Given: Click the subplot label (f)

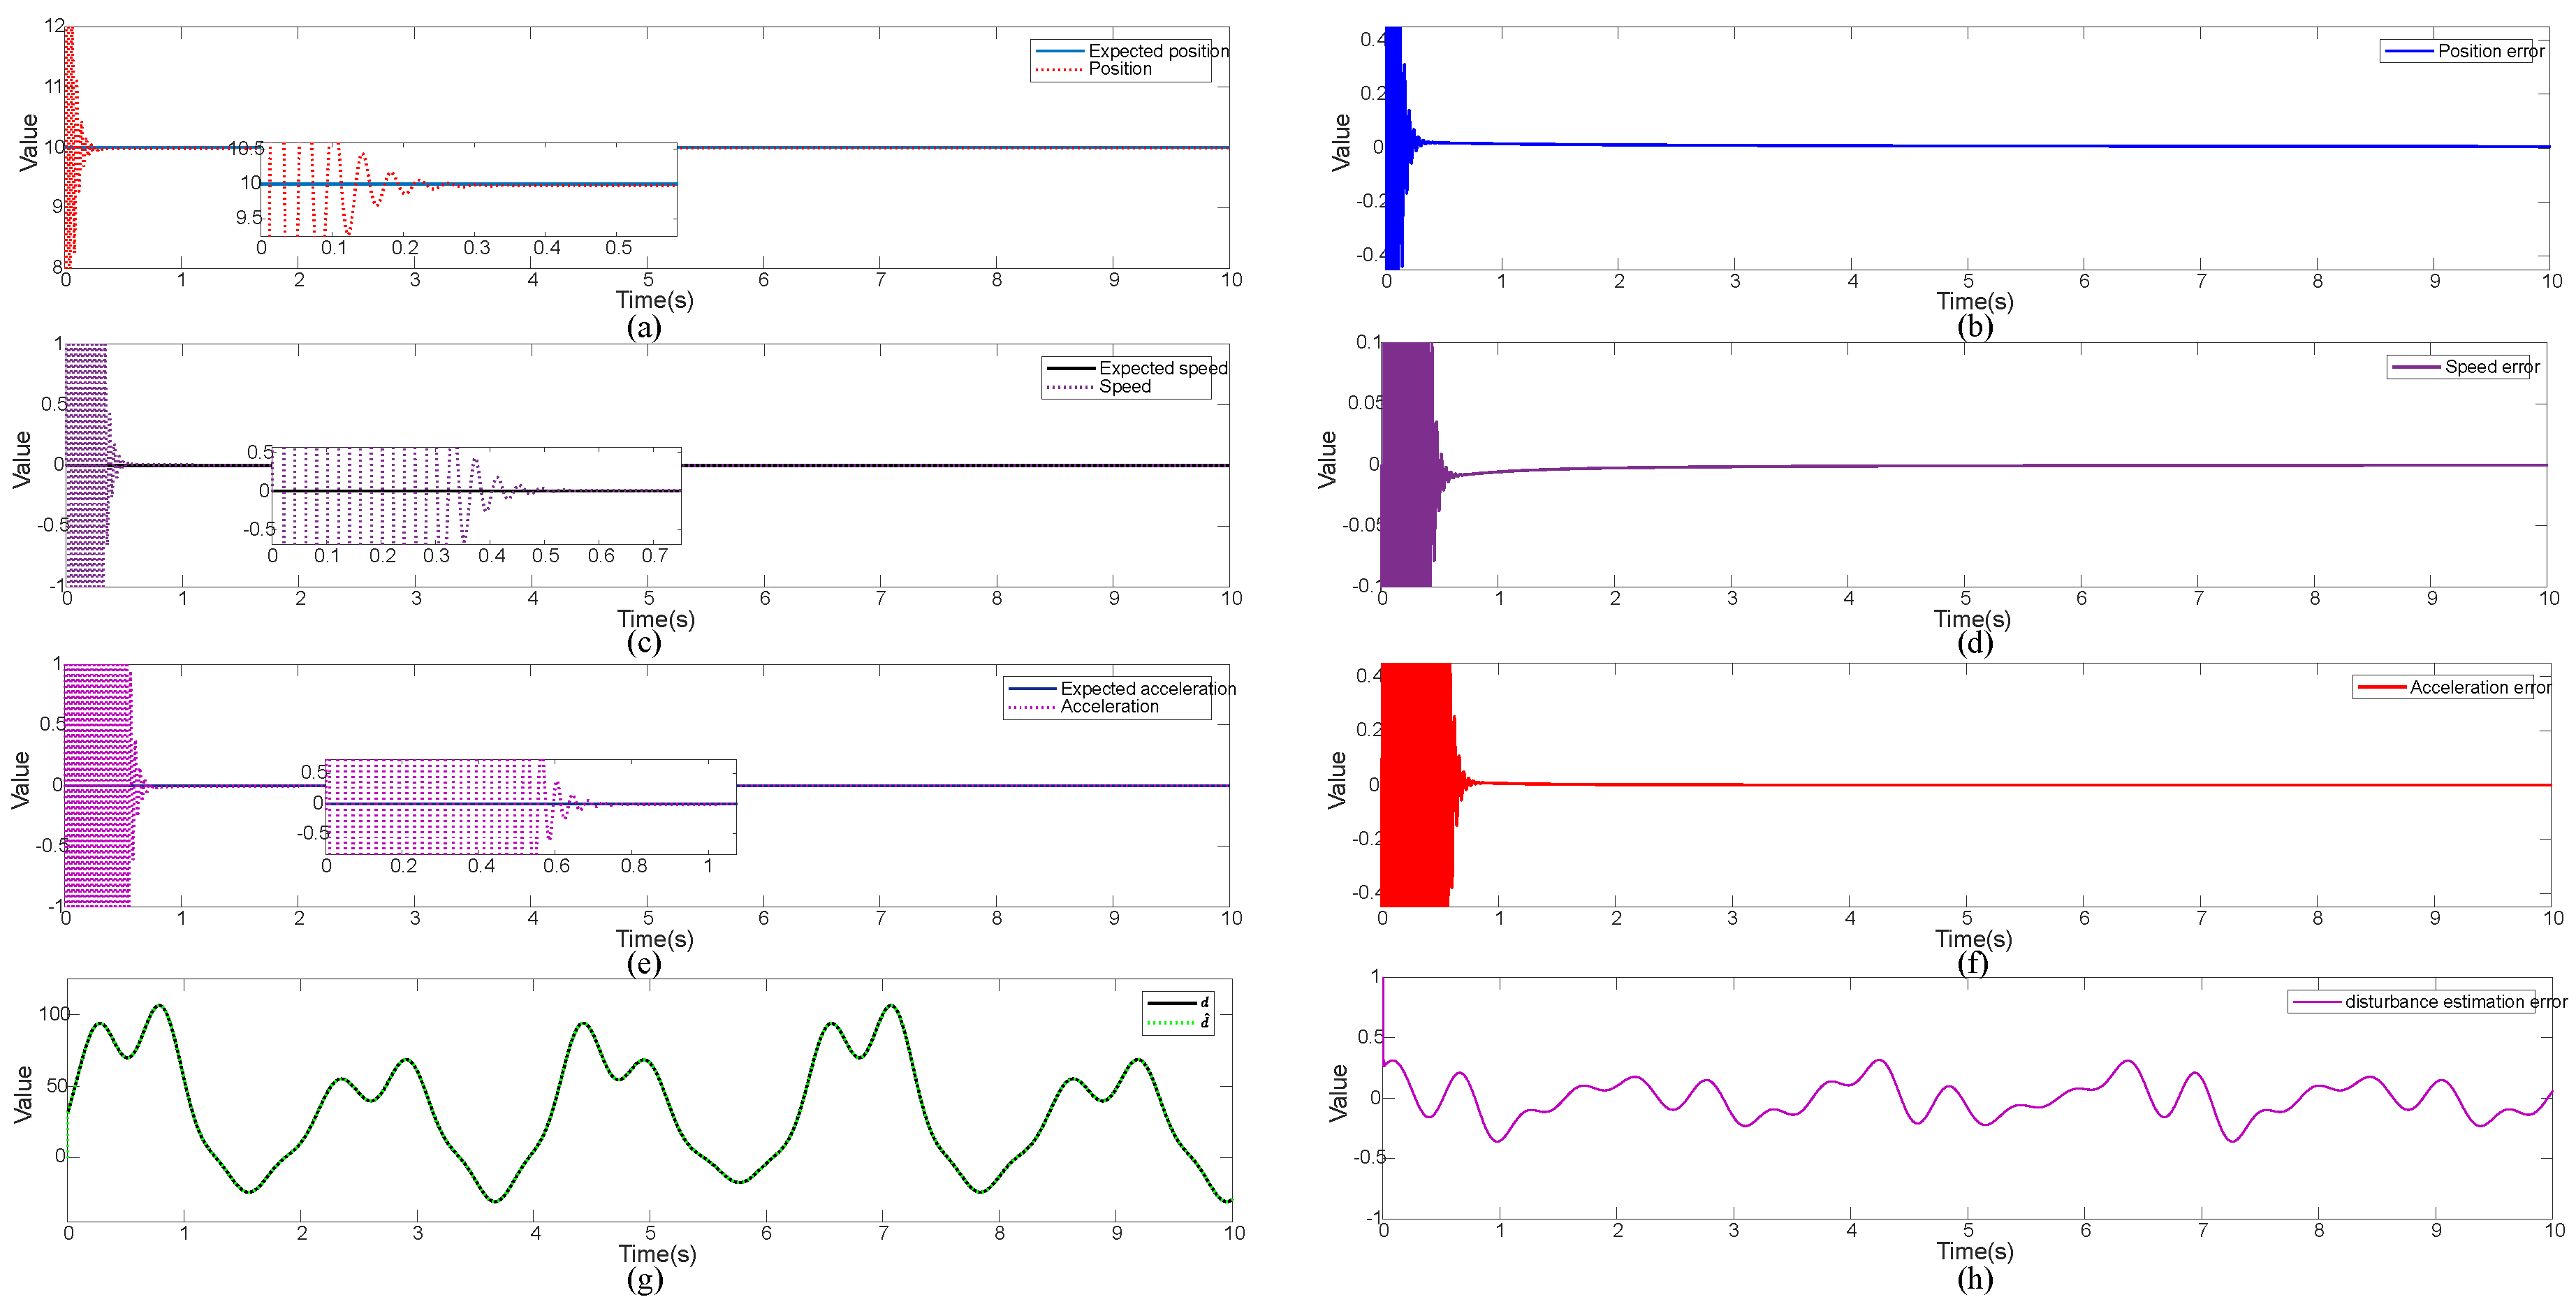Looking at the screenshot, I should pos(1973,963).
